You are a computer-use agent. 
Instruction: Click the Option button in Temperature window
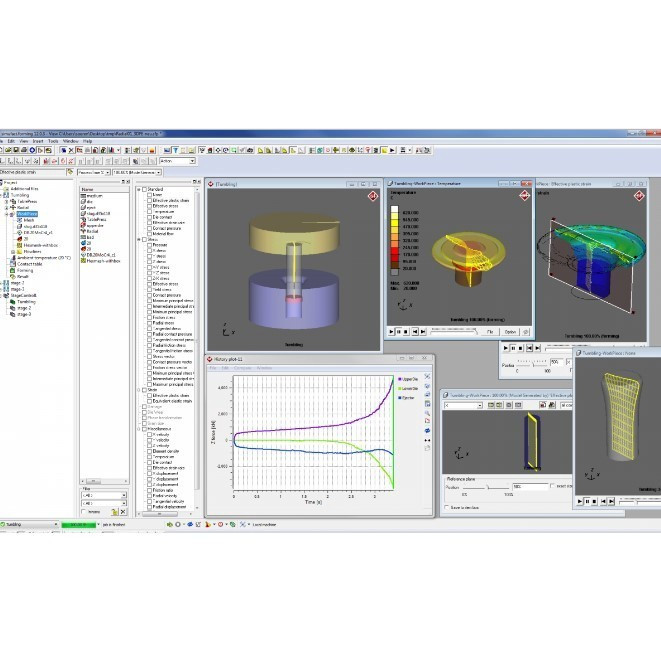510,332
